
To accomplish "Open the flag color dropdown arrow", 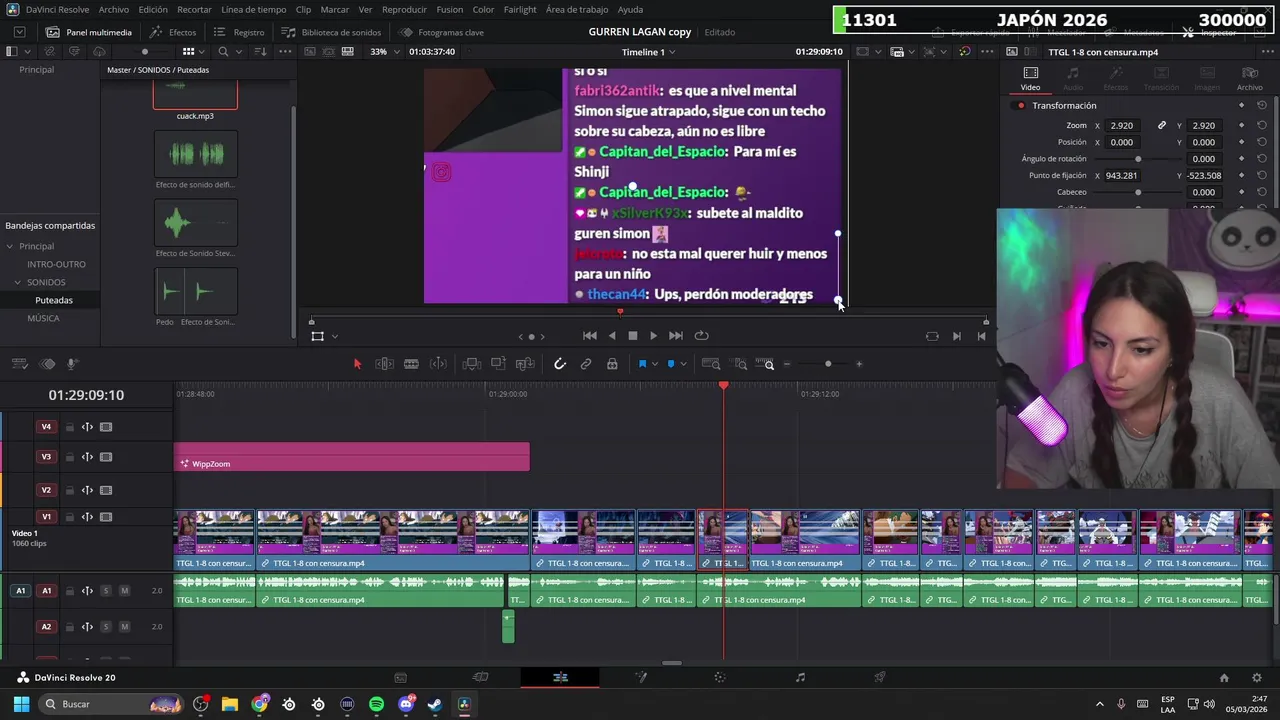I will point(654,364).
